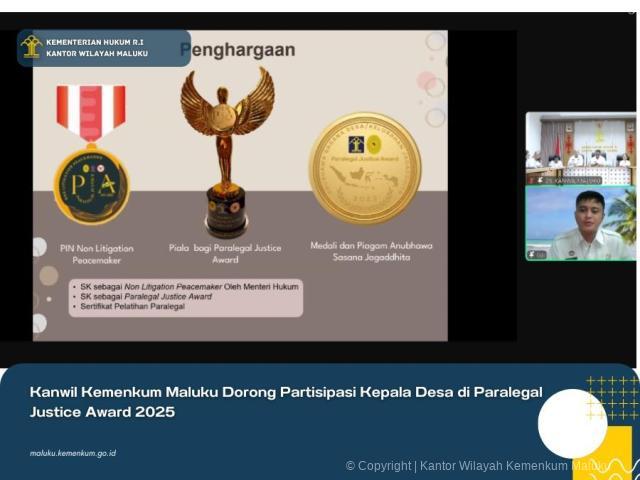
Task: Click bullet 'SK sebagai Paralegal Justice Award'
Action: 146,296
